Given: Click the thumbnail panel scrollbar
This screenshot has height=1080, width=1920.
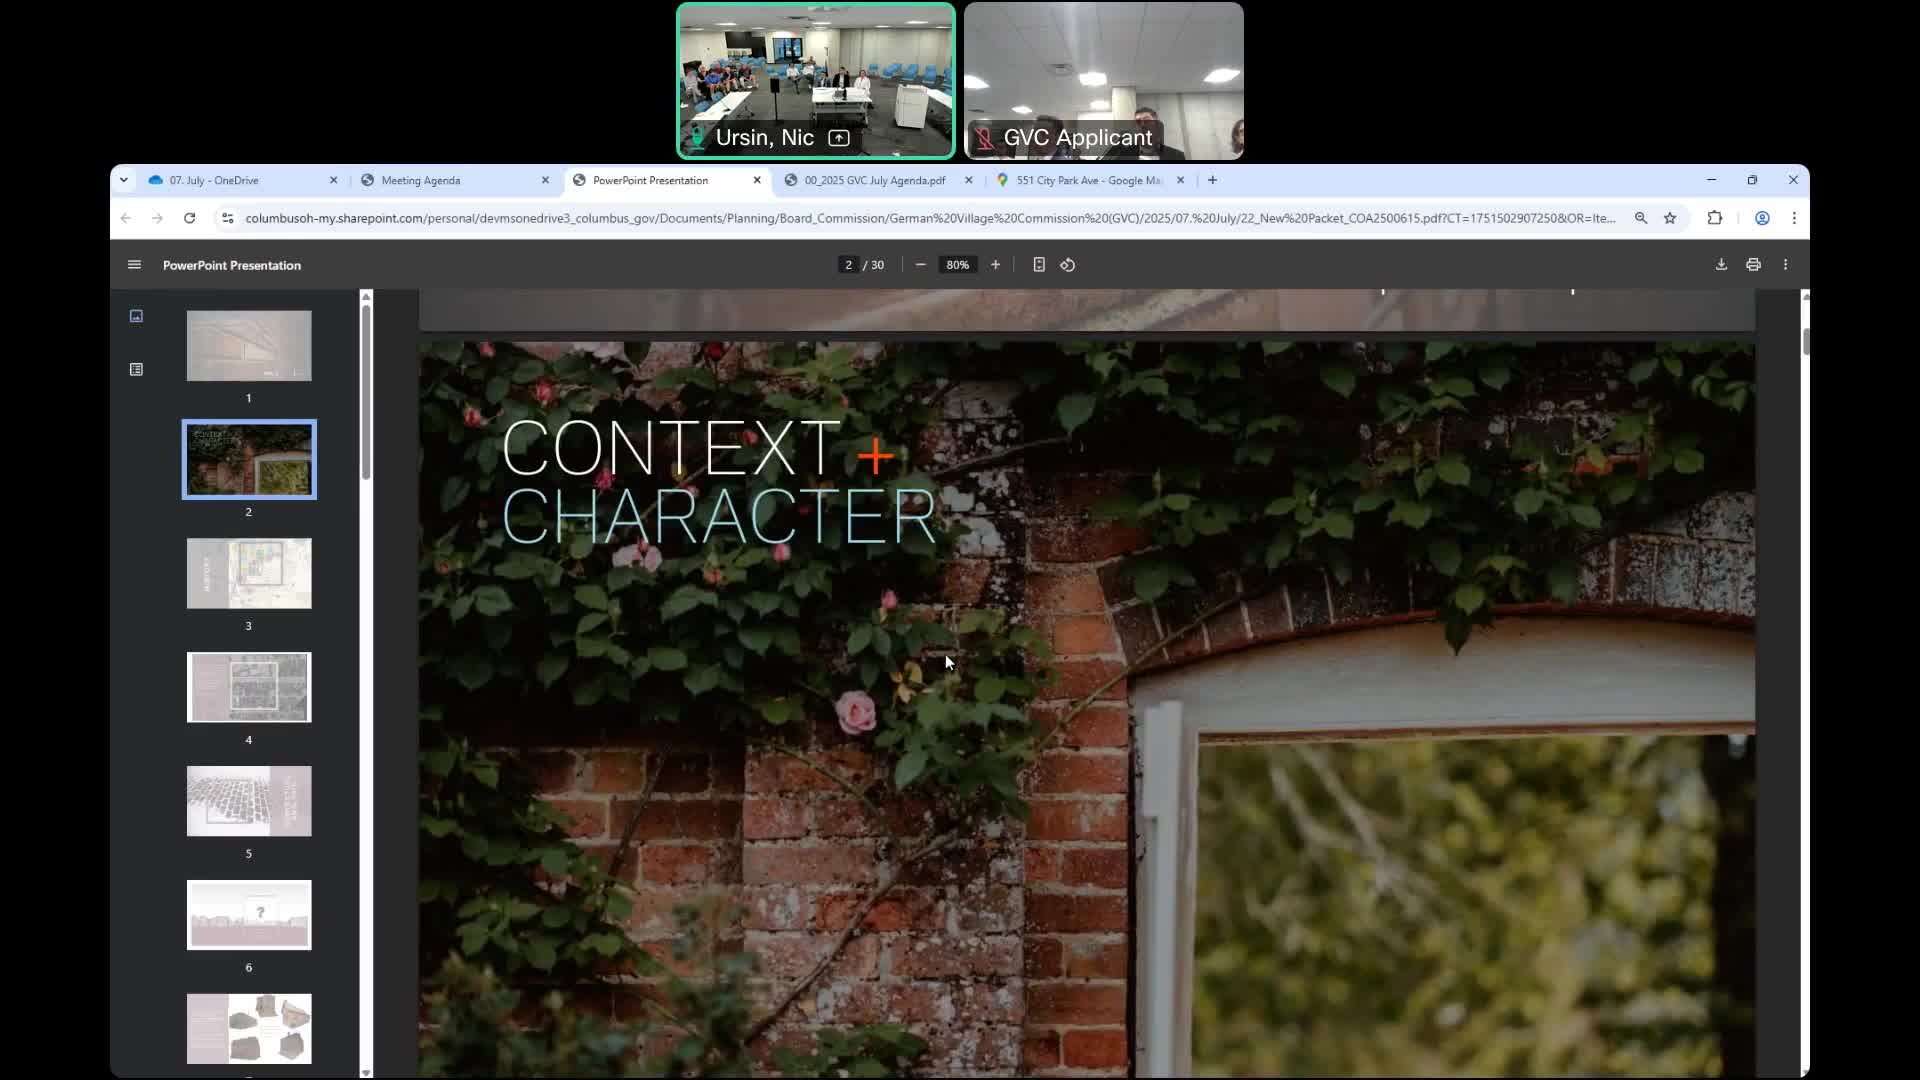Looking at the screenshot, I should [366, 390].
